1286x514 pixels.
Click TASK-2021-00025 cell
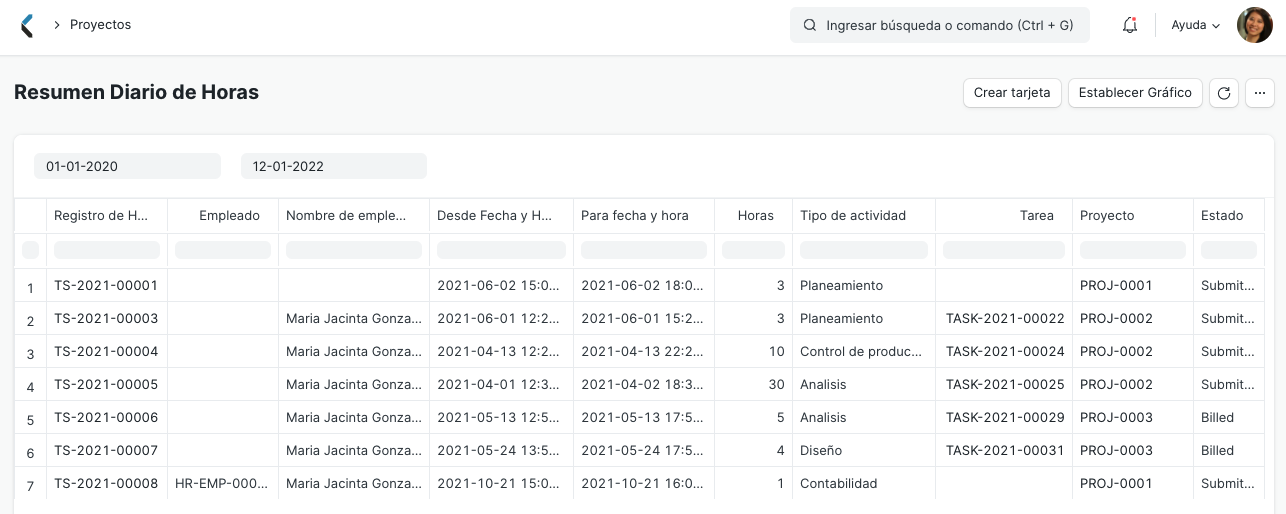(1004, 384)
